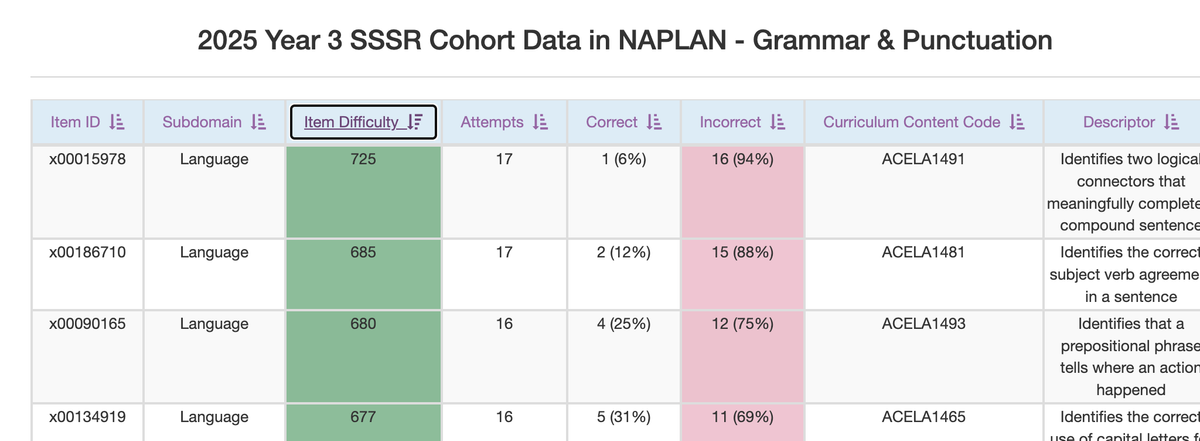Click curriculum code ACELA1493
This screenshot has width=1200, height=441.
pos(923,324)
